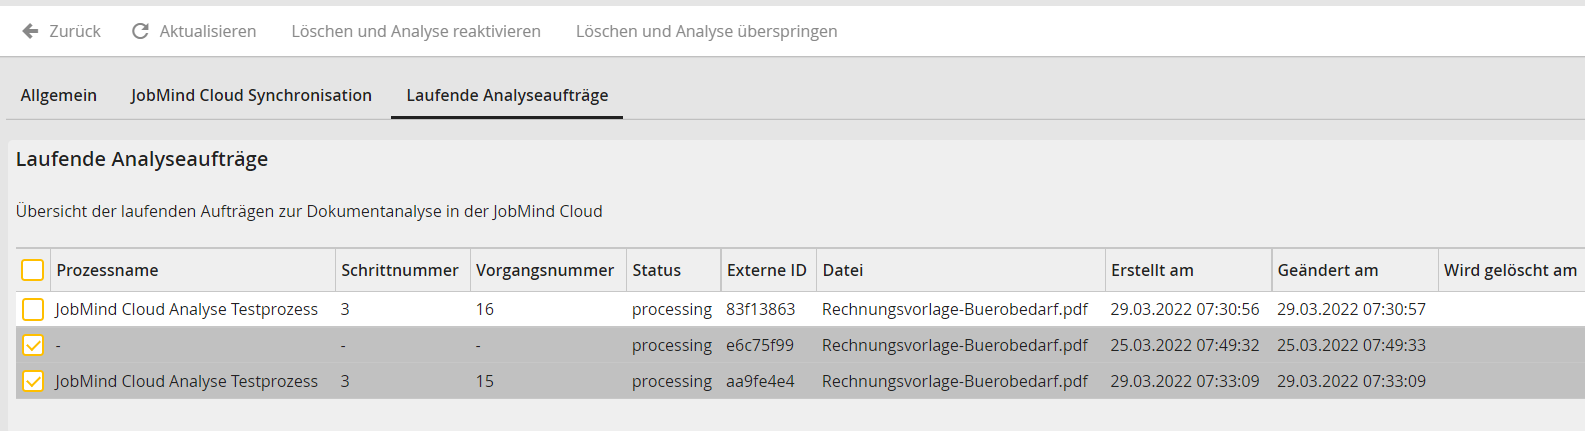The height and width of the screenshot is (431, 1585).
Task: Click the Wird gelöscht am column header
Action: pyautogui.click(x=1510, y=270)
